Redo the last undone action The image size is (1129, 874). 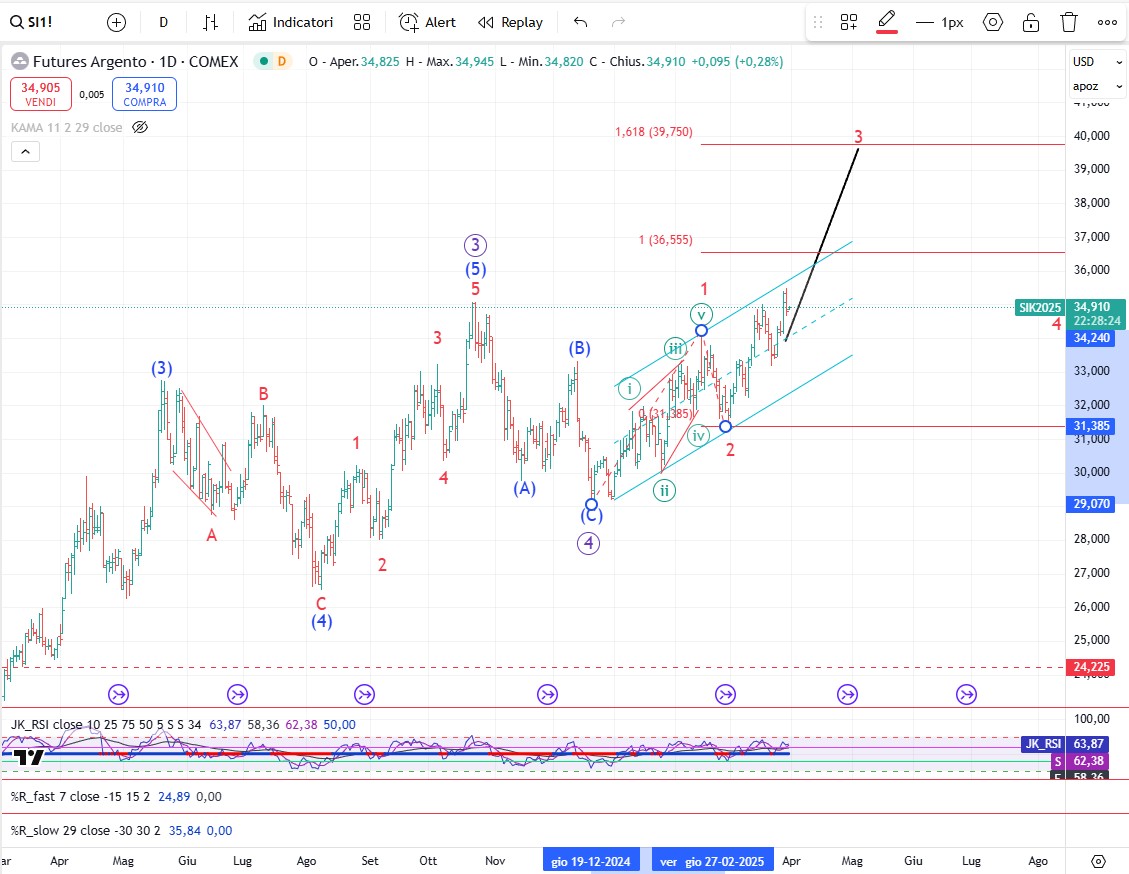pyautogui.click(x=618, y=22)
